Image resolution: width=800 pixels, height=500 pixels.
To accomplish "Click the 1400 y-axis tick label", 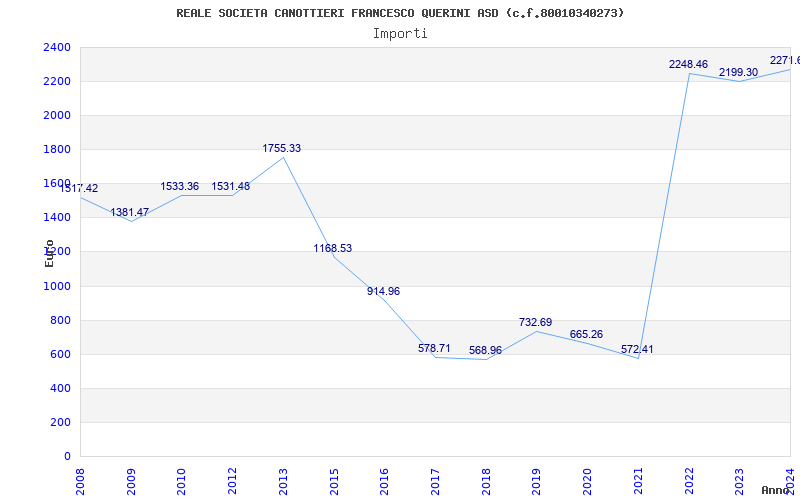I will 57,217.
